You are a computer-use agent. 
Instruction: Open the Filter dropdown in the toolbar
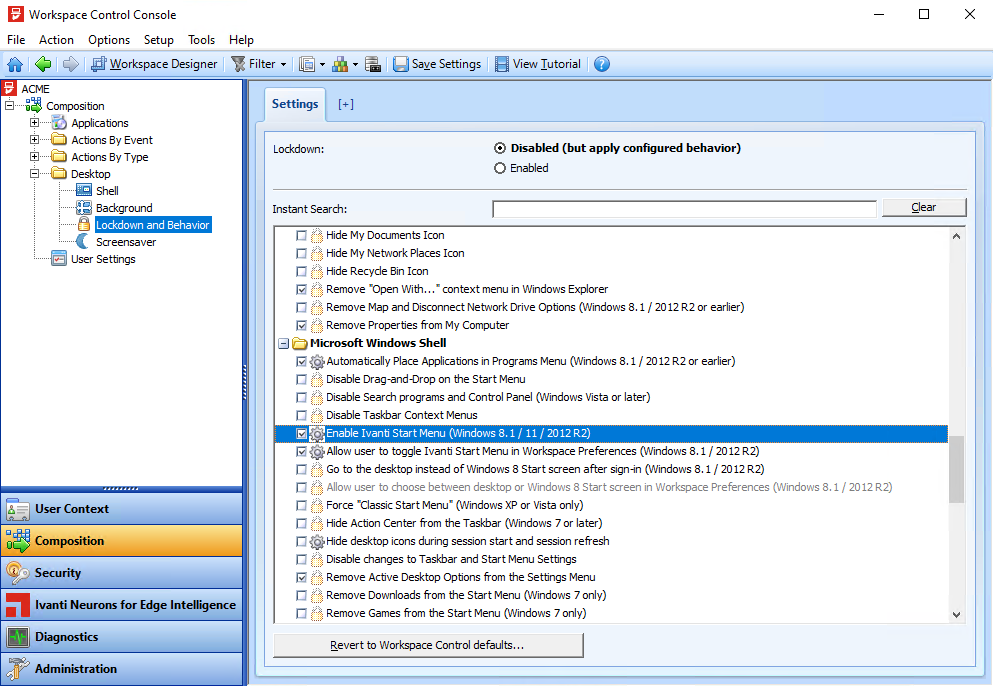click(259, 64)
